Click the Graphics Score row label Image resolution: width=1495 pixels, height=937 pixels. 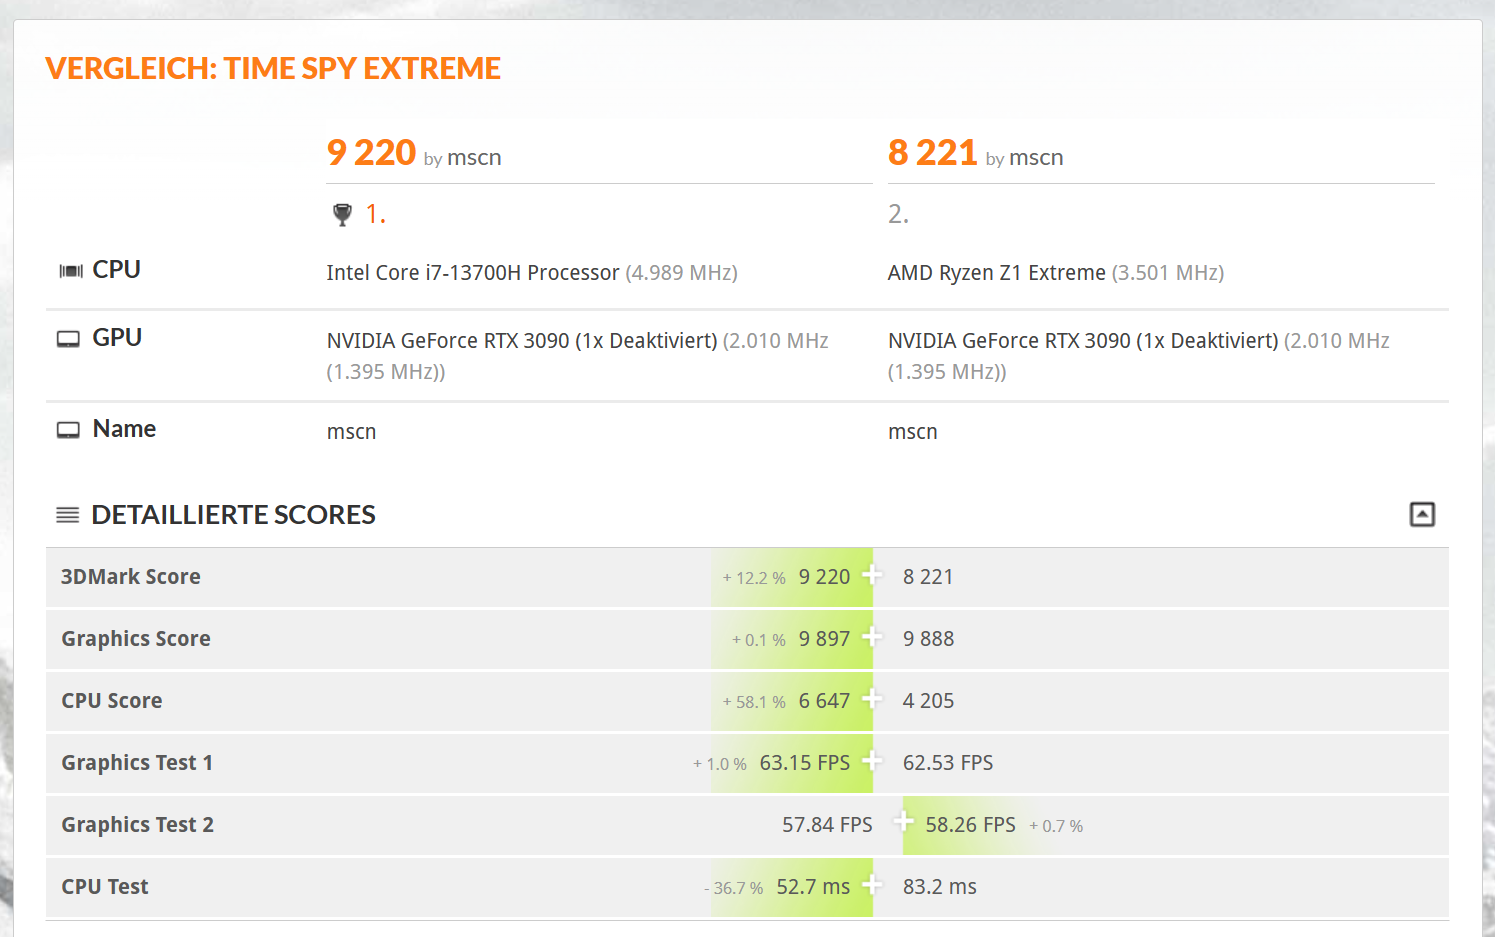point(136,639)
